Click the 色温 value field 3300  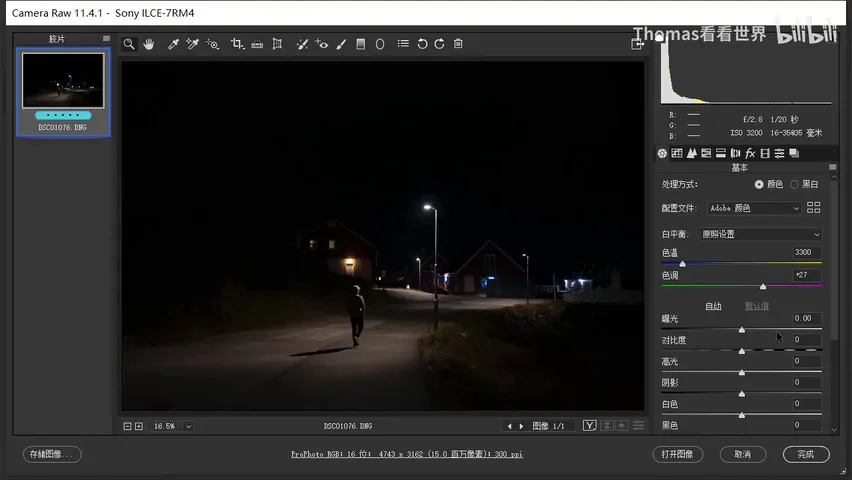tap(806, 252)
